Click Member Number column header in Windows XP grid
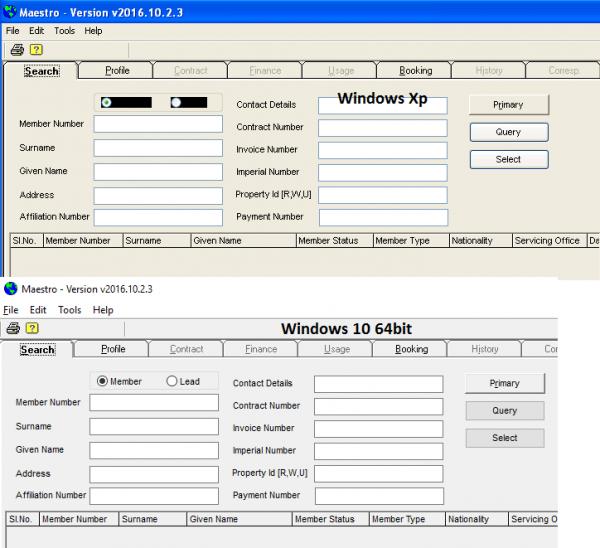This screenshot has height=548, width=600. pos(83,241)
